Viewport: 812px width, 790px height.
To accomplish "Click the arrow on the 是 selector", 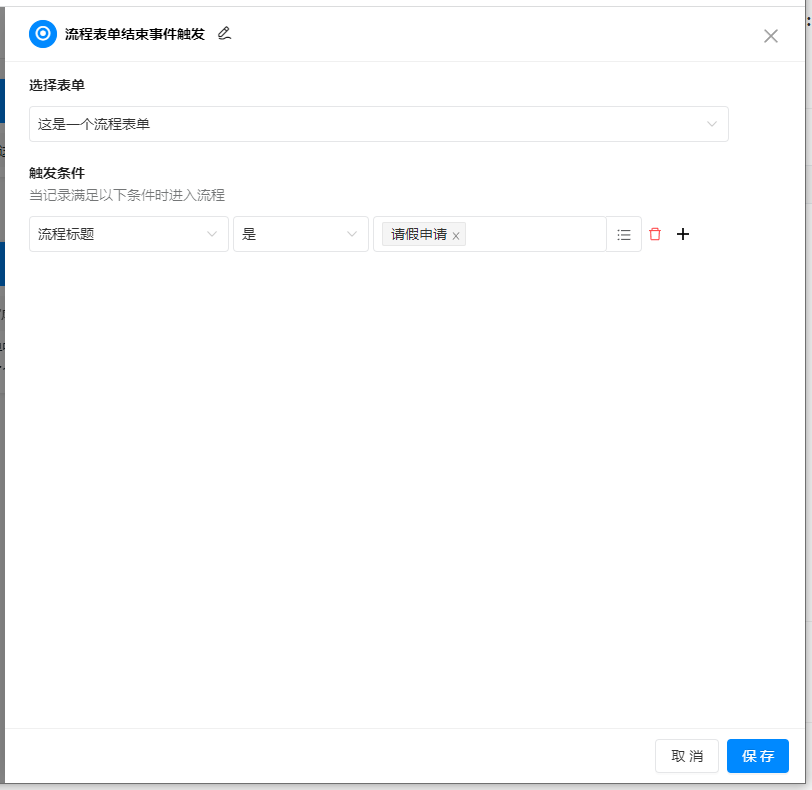I will [x=352, y=234].
